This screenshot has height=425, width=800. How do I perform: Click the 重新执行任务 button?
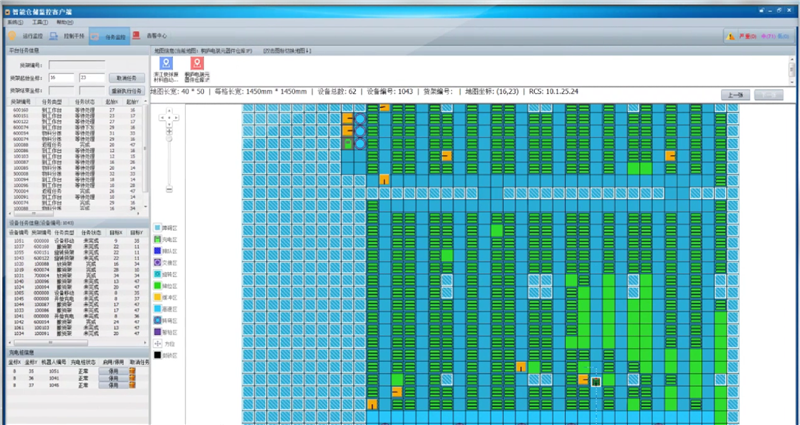(x=125, y=89)
